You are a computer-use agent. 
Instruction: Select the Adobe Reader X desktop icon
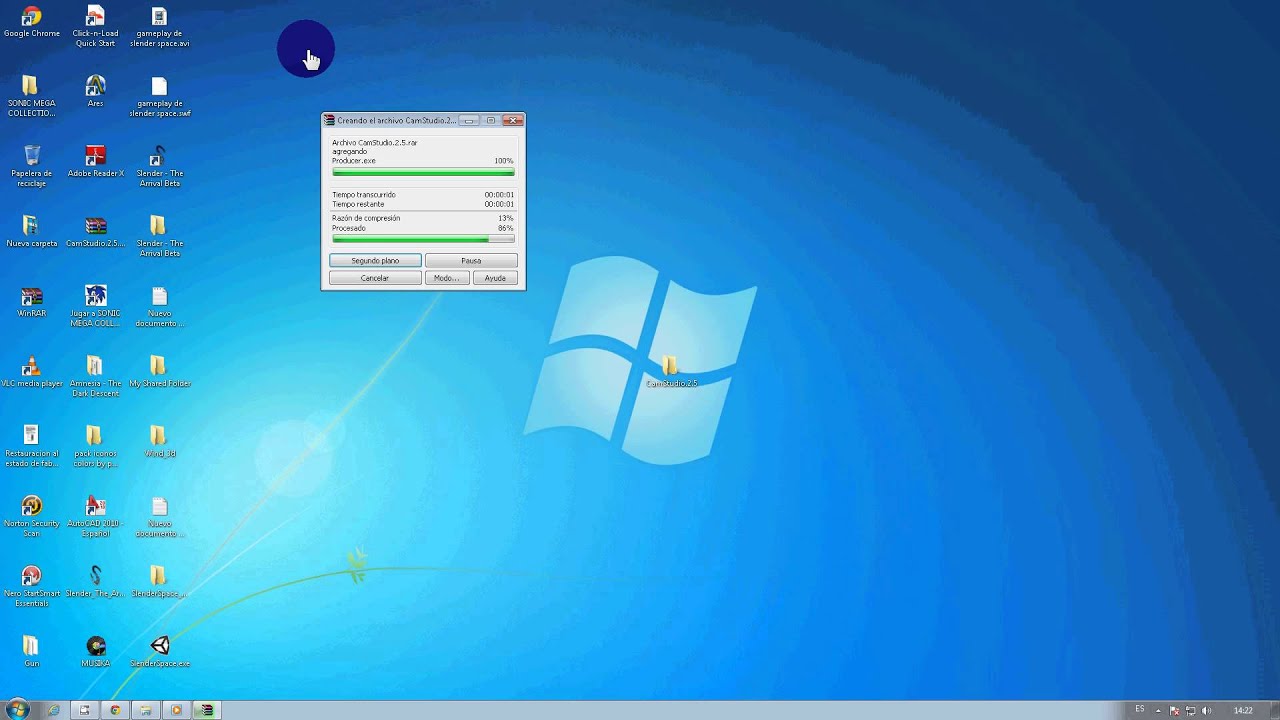coord(96,162)
